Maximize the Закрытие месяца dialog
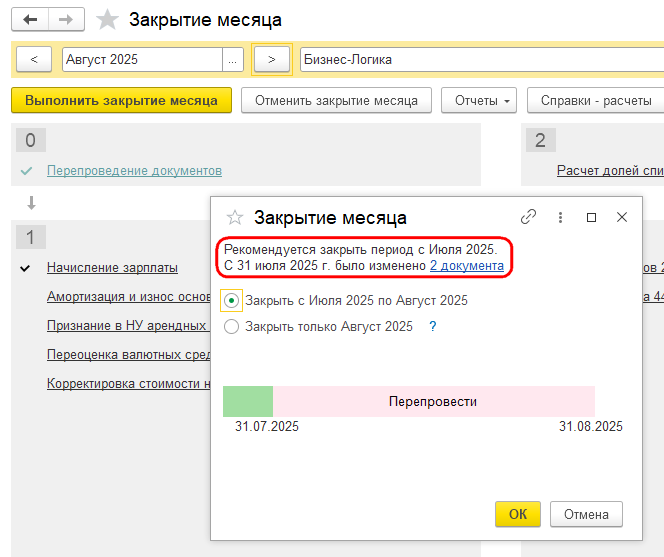664x557 pixels. click(591, 217)
